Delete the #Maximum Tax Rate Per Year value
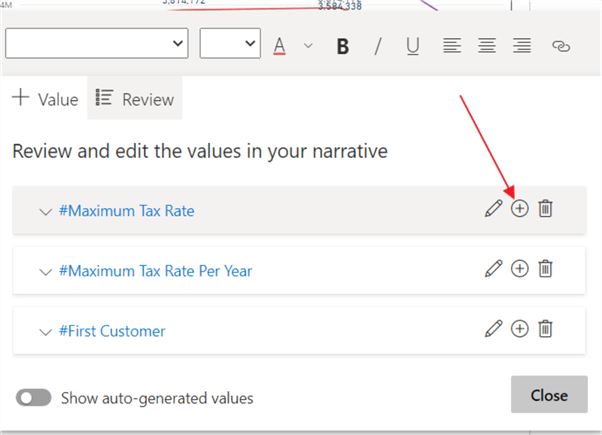602x435 pixels. click(545, 269)
